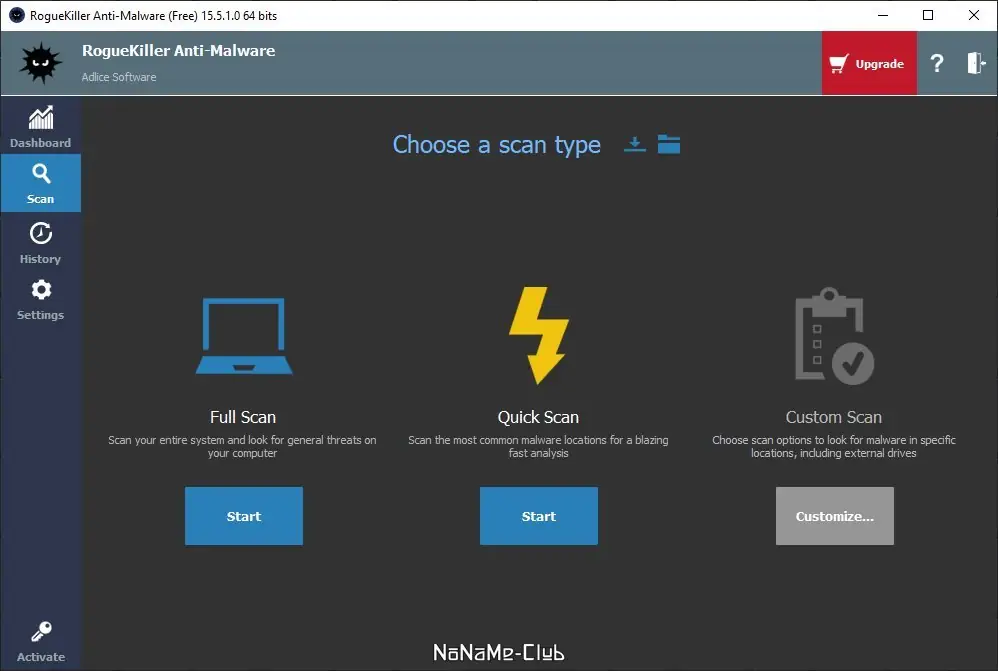Click the "Custom Scan" heading text
This screenshot has height=671, width=998.
coord(834,417)
